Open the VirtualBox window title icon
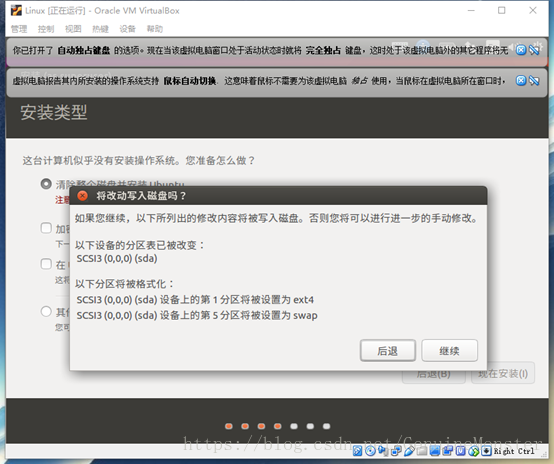 click(x=16, y=11)
